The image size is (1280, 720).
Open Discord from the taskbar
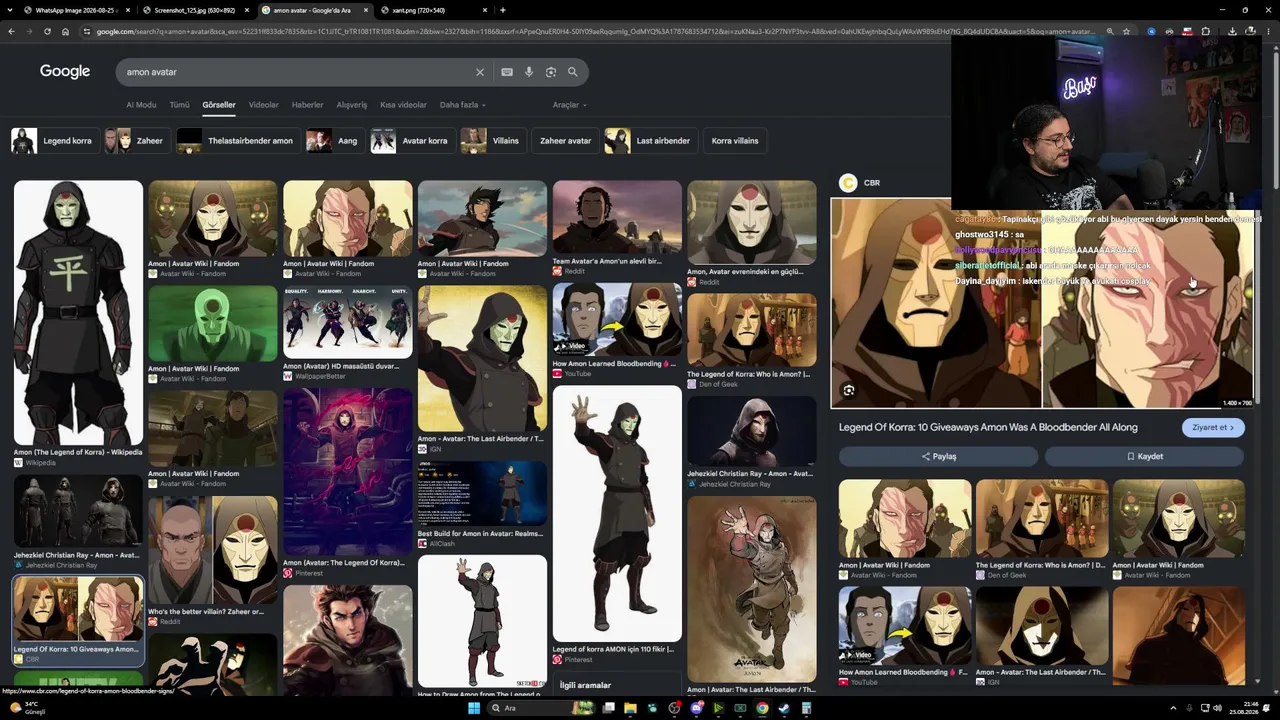coord(697,708)
